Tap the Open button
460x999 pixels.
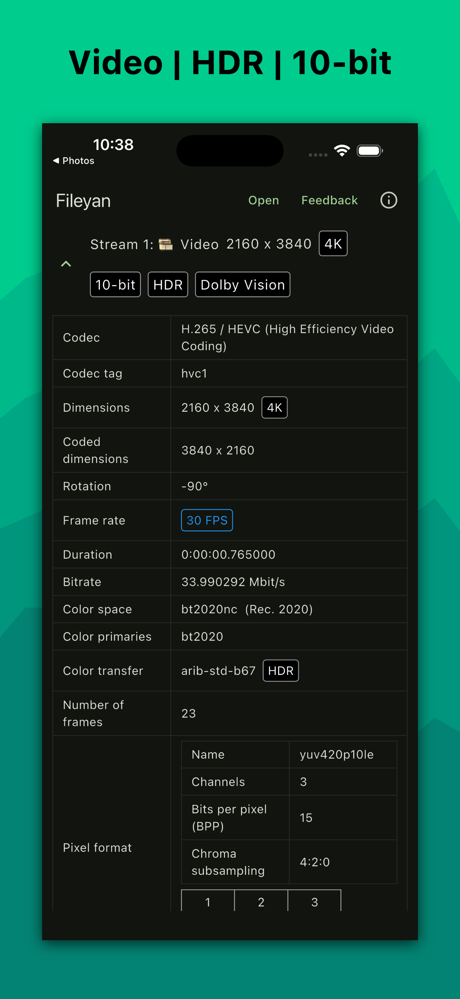[264, 201]
